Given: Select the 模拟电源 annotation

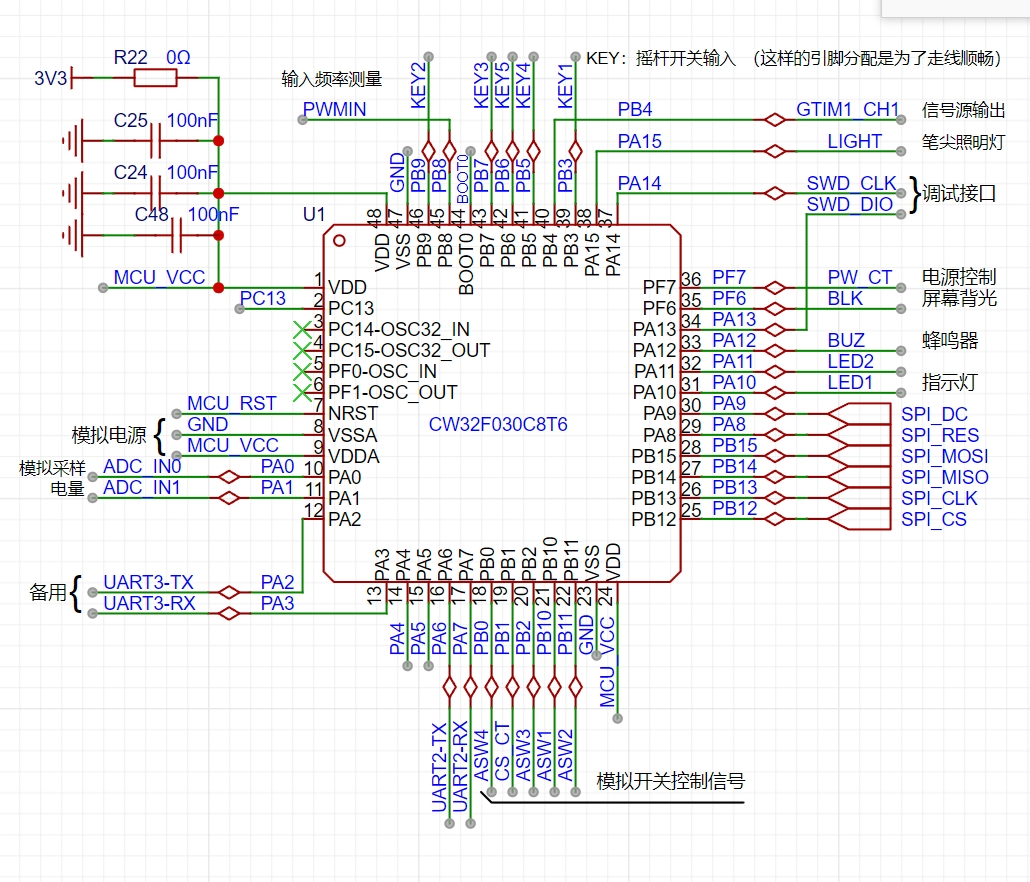Looking at the screenshot, I should pos(109,435).
